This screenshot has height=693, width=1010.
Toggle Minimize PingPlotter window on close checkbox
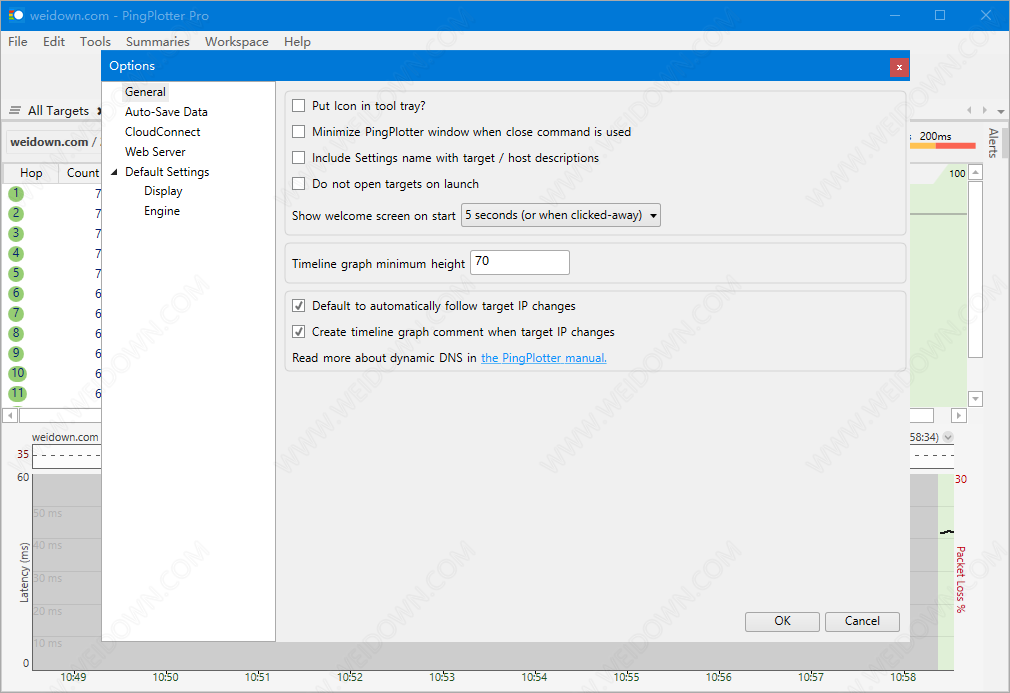pos(298,131)
